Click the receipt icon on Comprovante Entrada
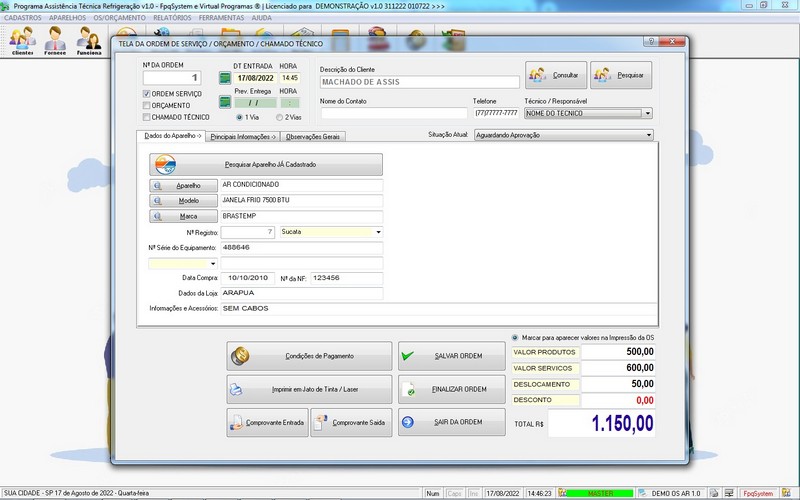The height and width of the screenshot is (500, 800). click(237, 422)
